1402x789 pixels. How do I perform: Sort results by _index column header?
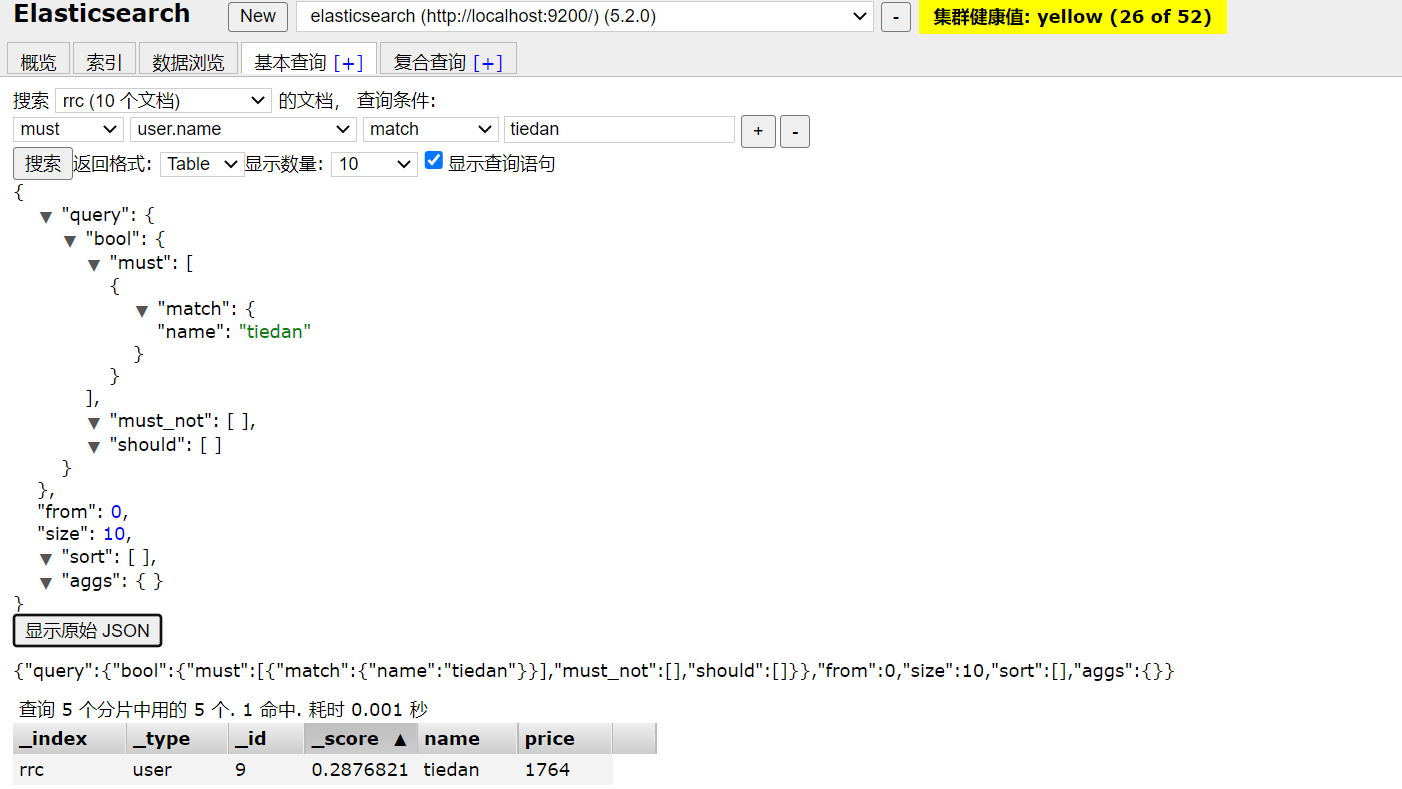69,739
